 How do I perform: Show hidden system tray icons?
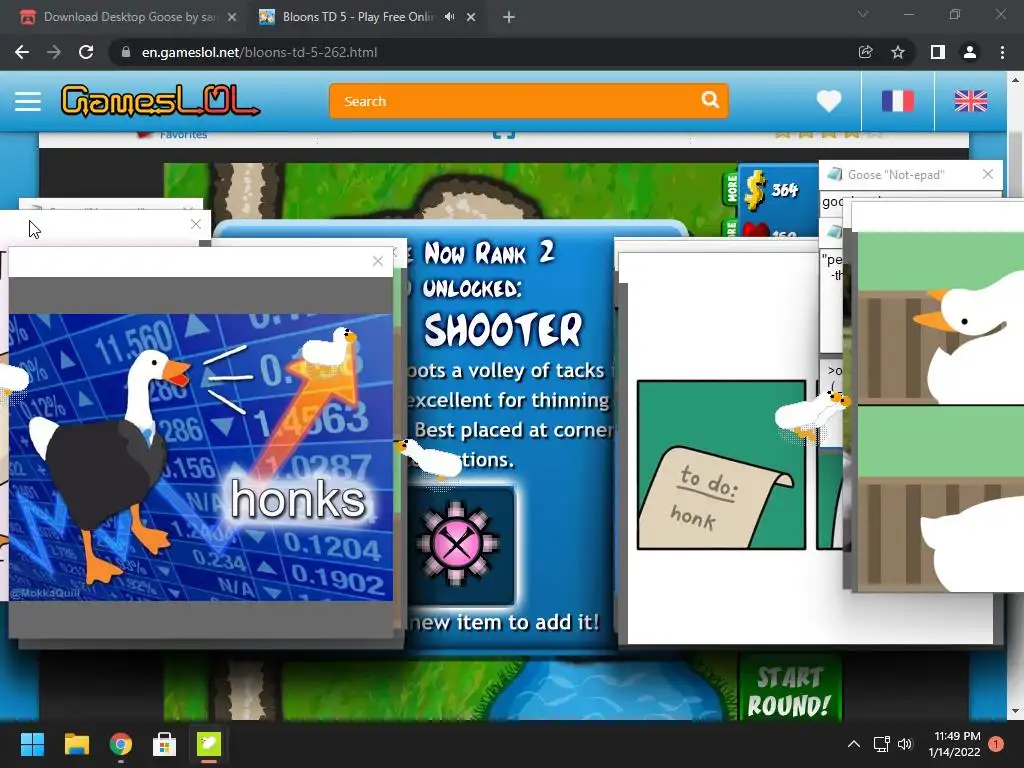(854, 744)
